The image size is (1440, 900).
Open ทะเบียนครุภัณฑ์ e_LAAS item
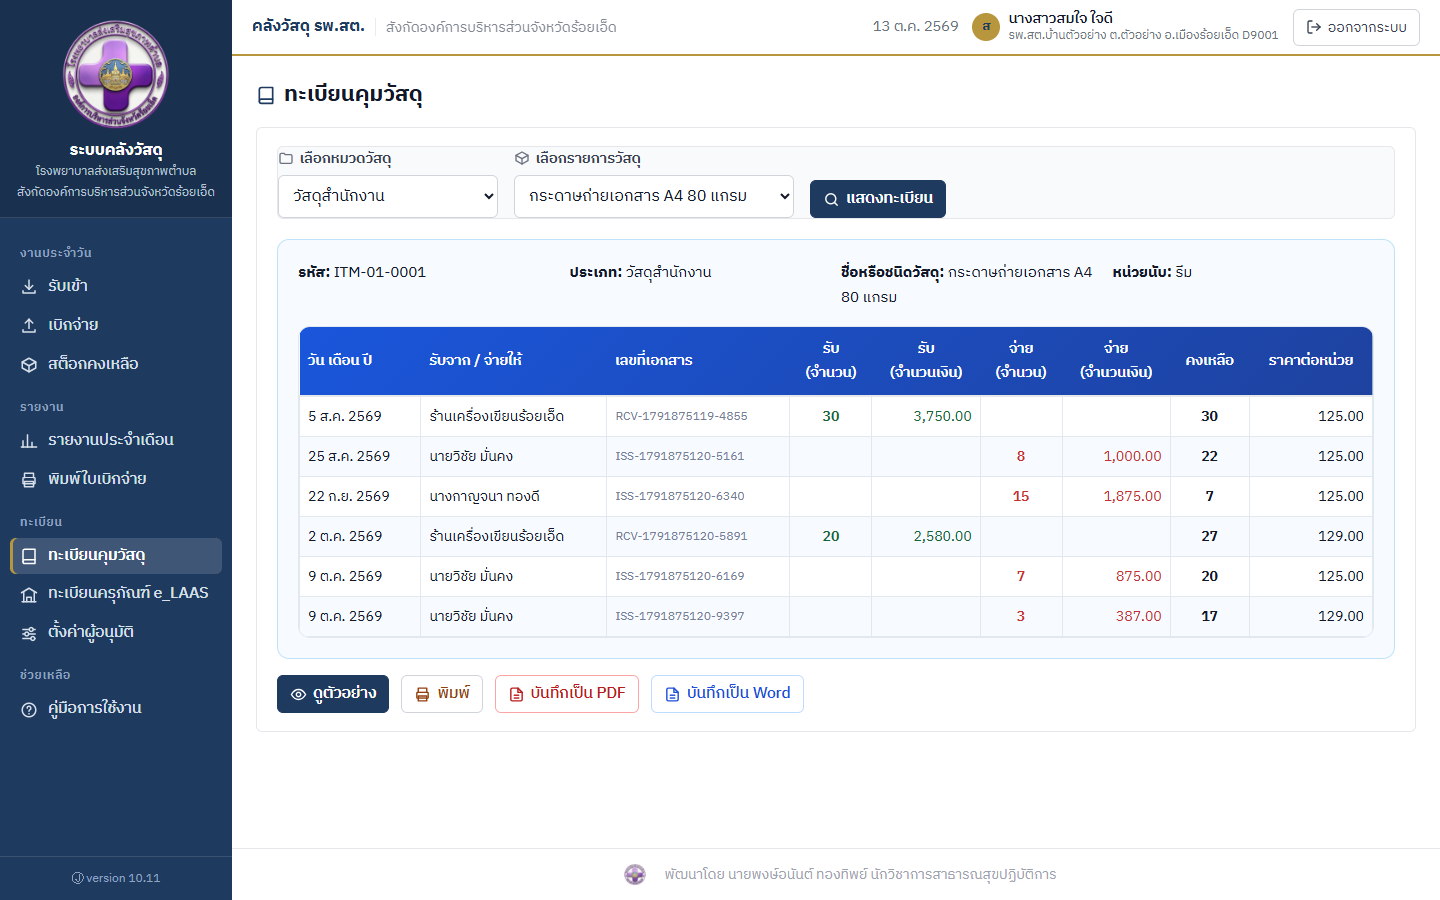click(x=116, y=593)
